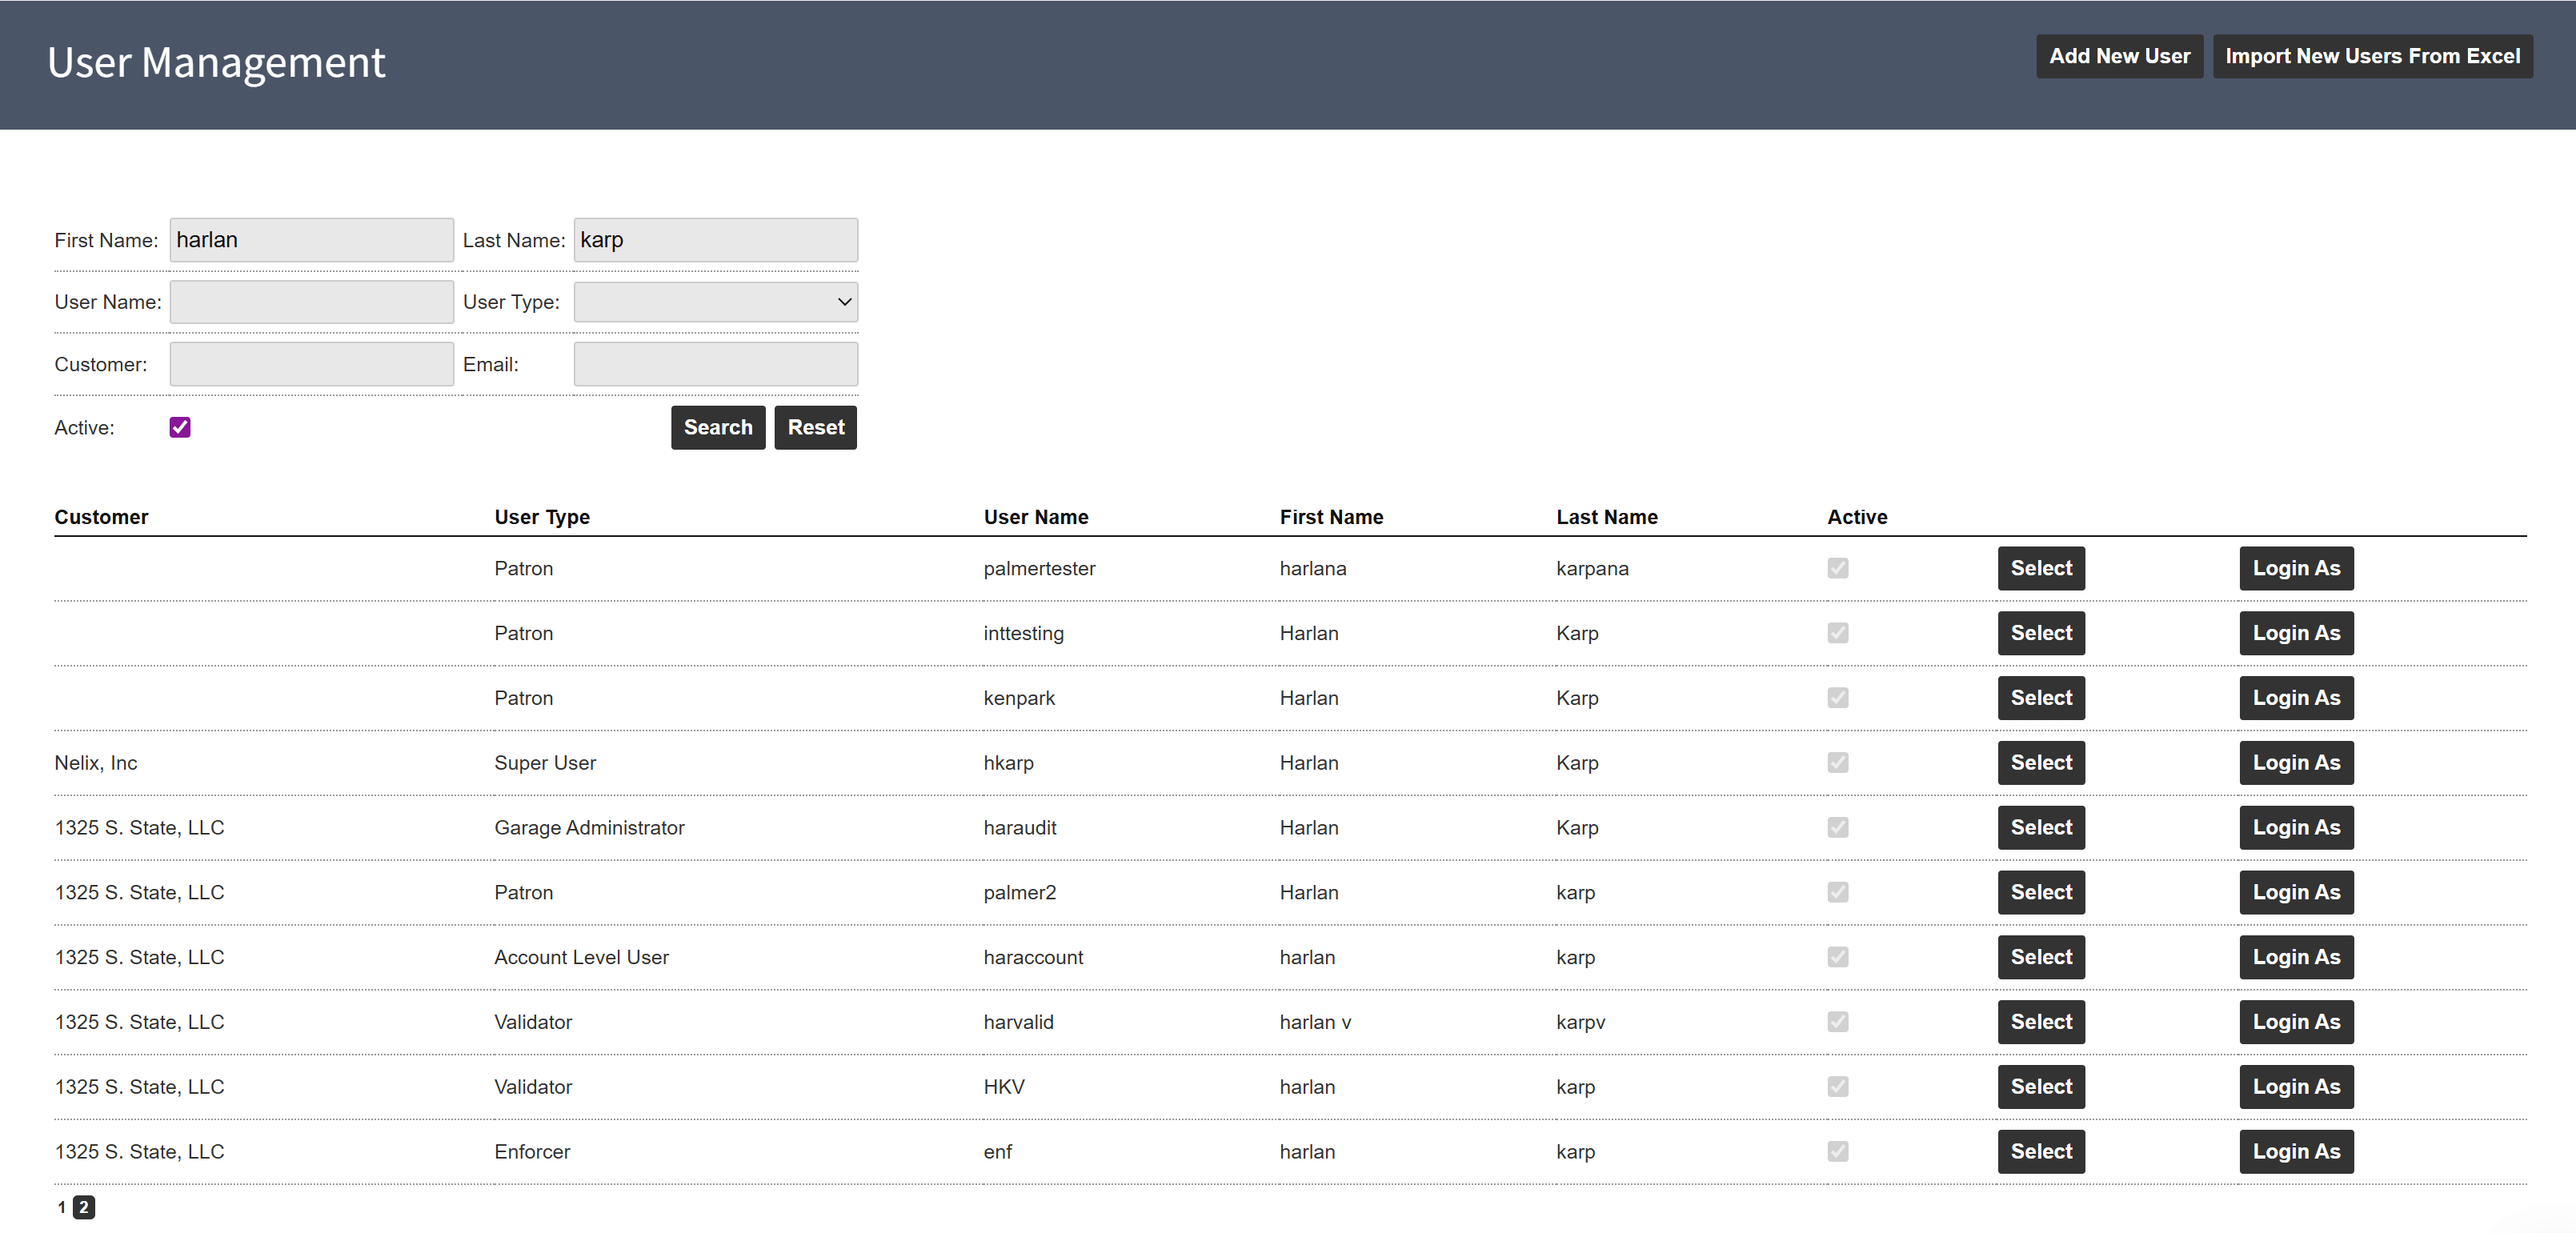Screen dimensions: 2576x1233
Task: Open the User Type dropdown
Action: (715, 302)
